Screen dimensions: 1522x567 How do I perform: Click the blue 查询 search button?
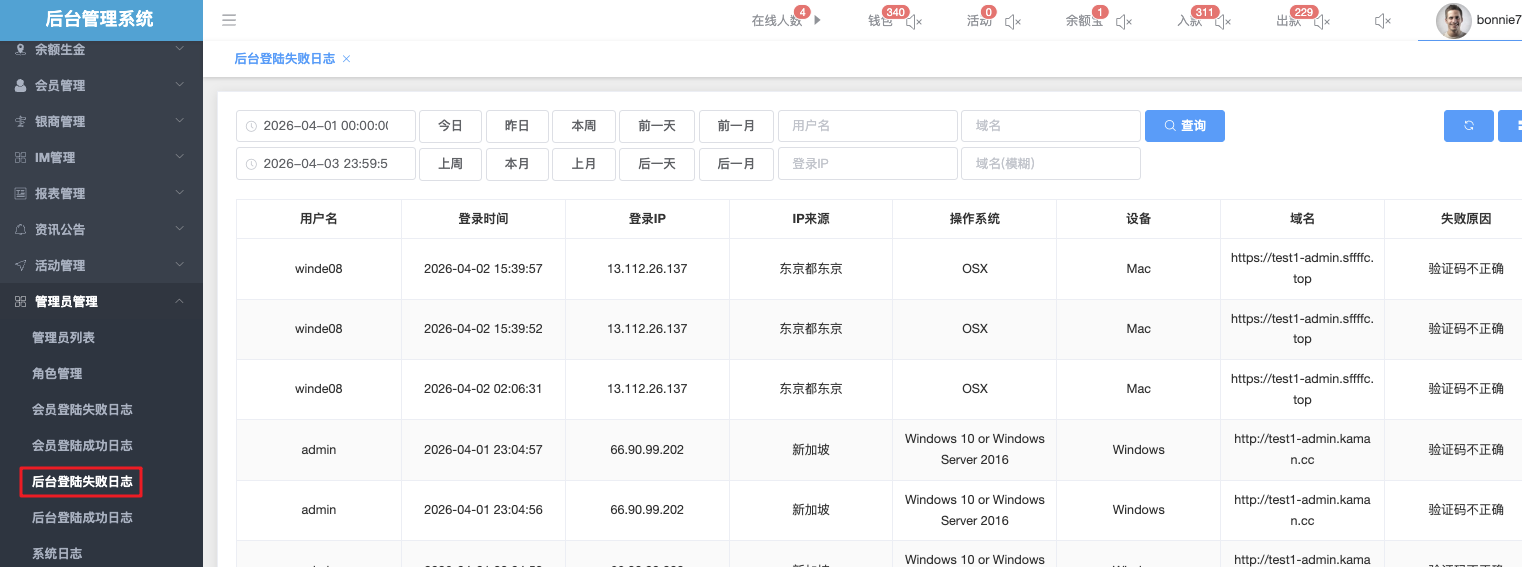click(x=1184, y=126)
